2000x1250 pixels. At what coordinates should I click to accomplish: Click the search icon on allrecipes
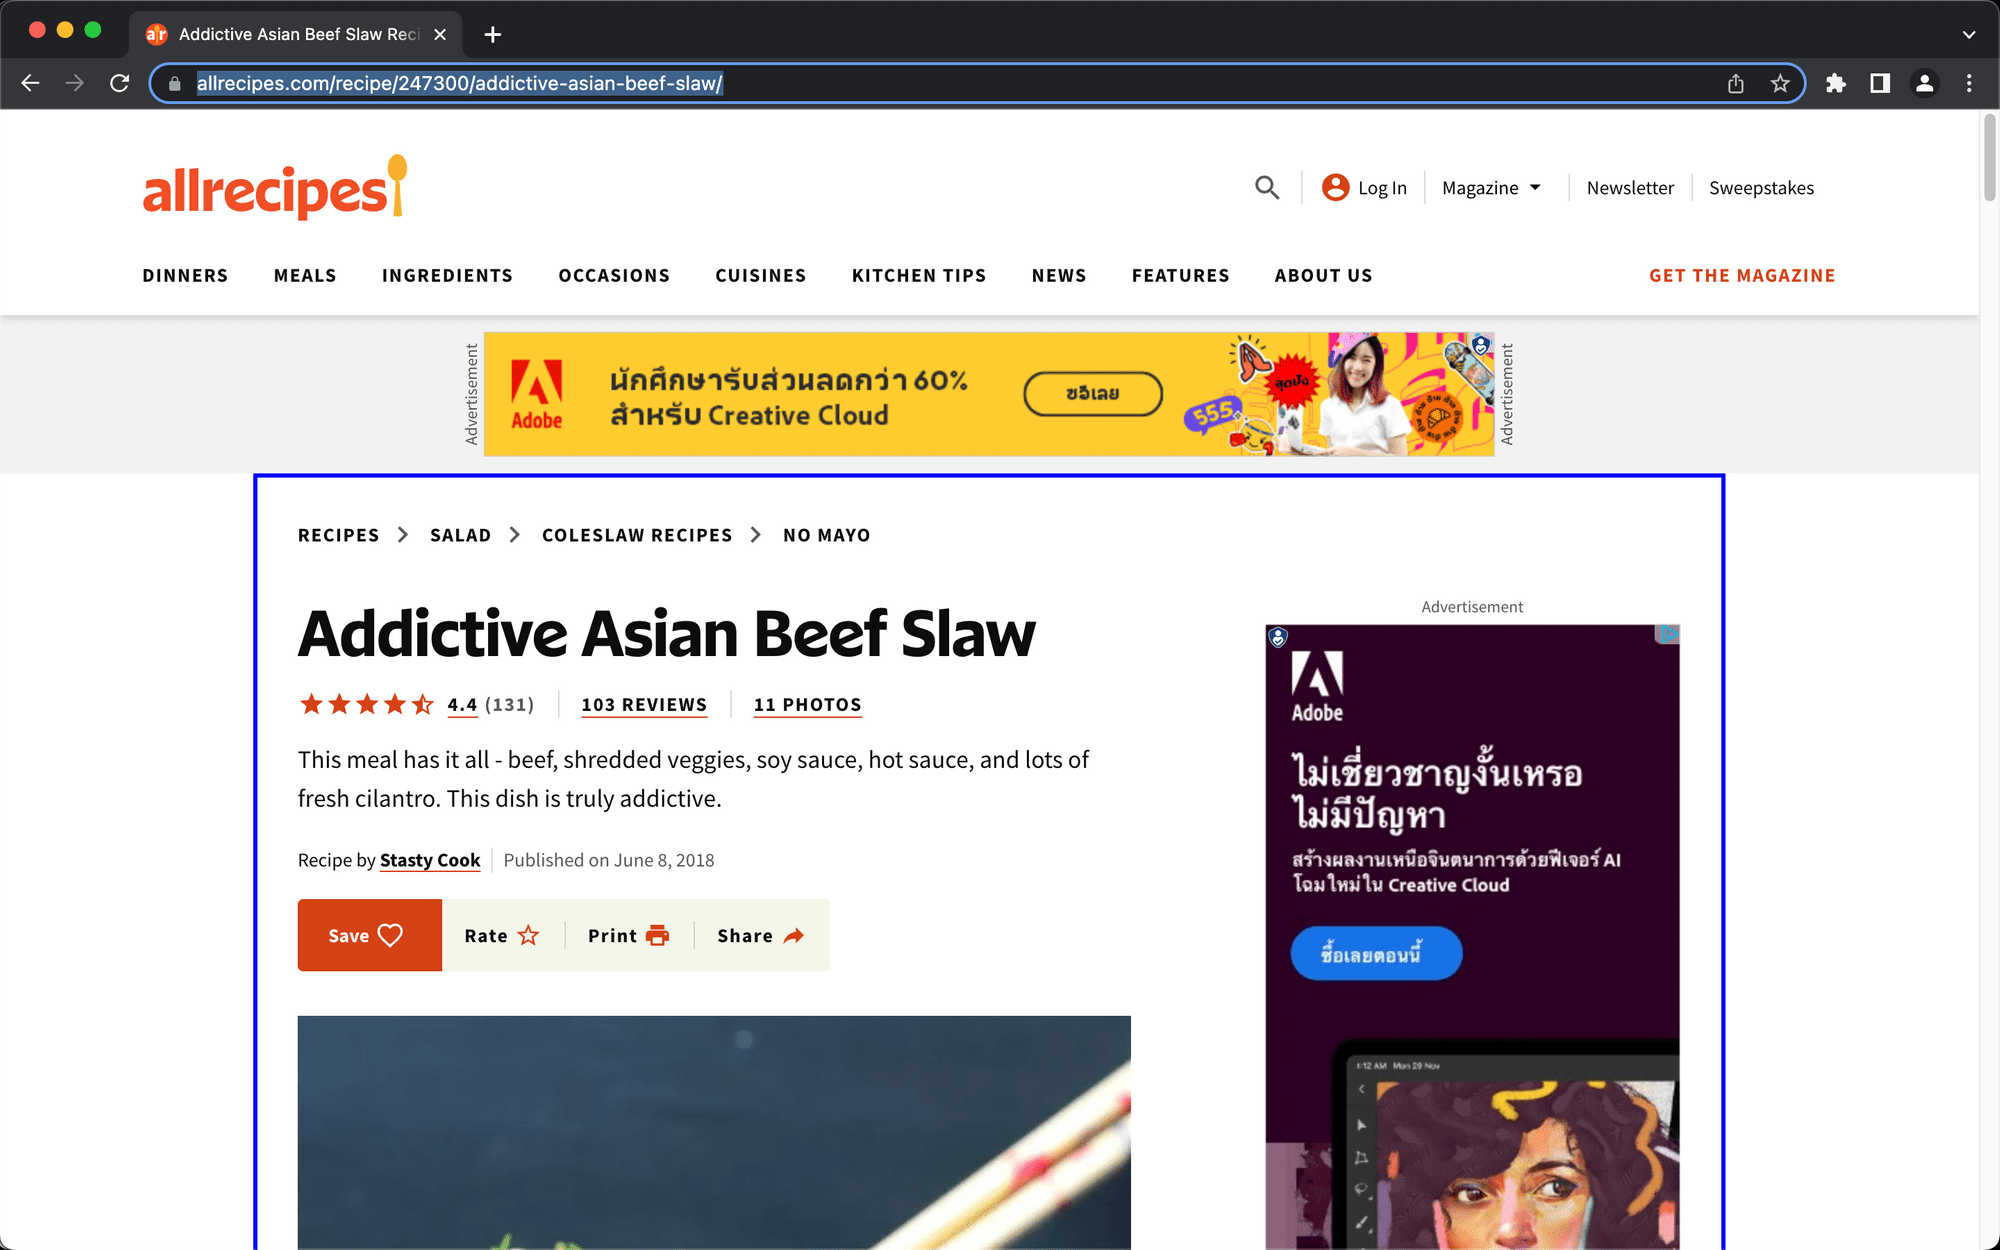tap(1266, 187)
